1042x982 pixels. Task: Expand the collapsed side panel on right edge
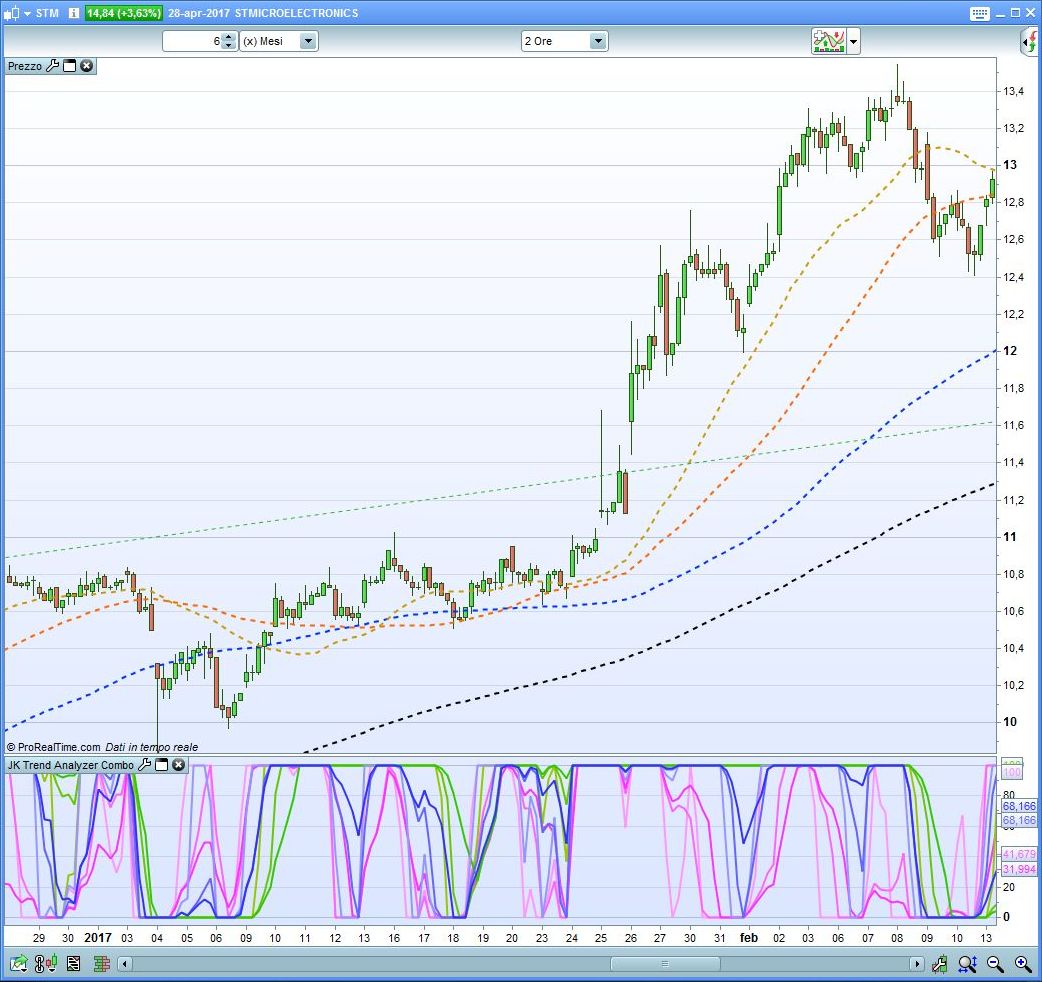click(1029, 43)
